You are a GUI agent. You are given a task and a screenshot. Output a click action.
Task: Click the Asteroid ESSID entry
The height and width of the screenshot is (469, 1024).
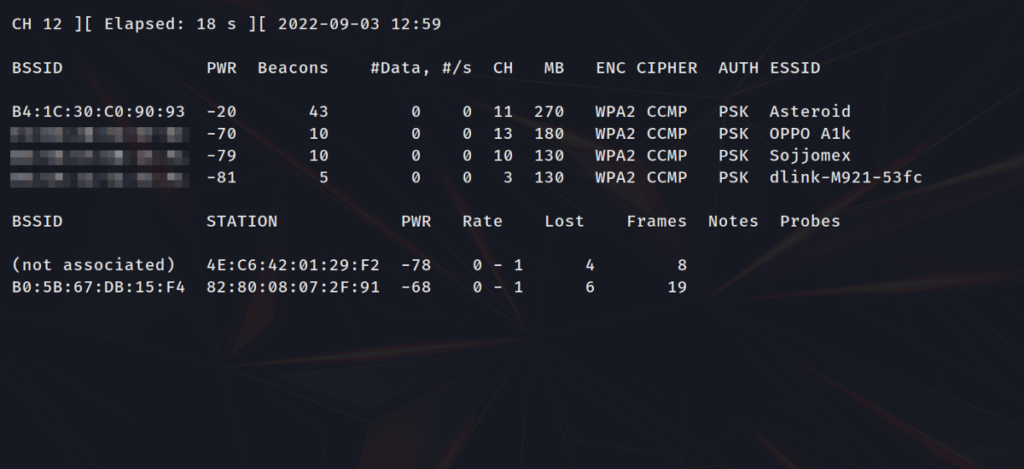click(x=810, y=112)
